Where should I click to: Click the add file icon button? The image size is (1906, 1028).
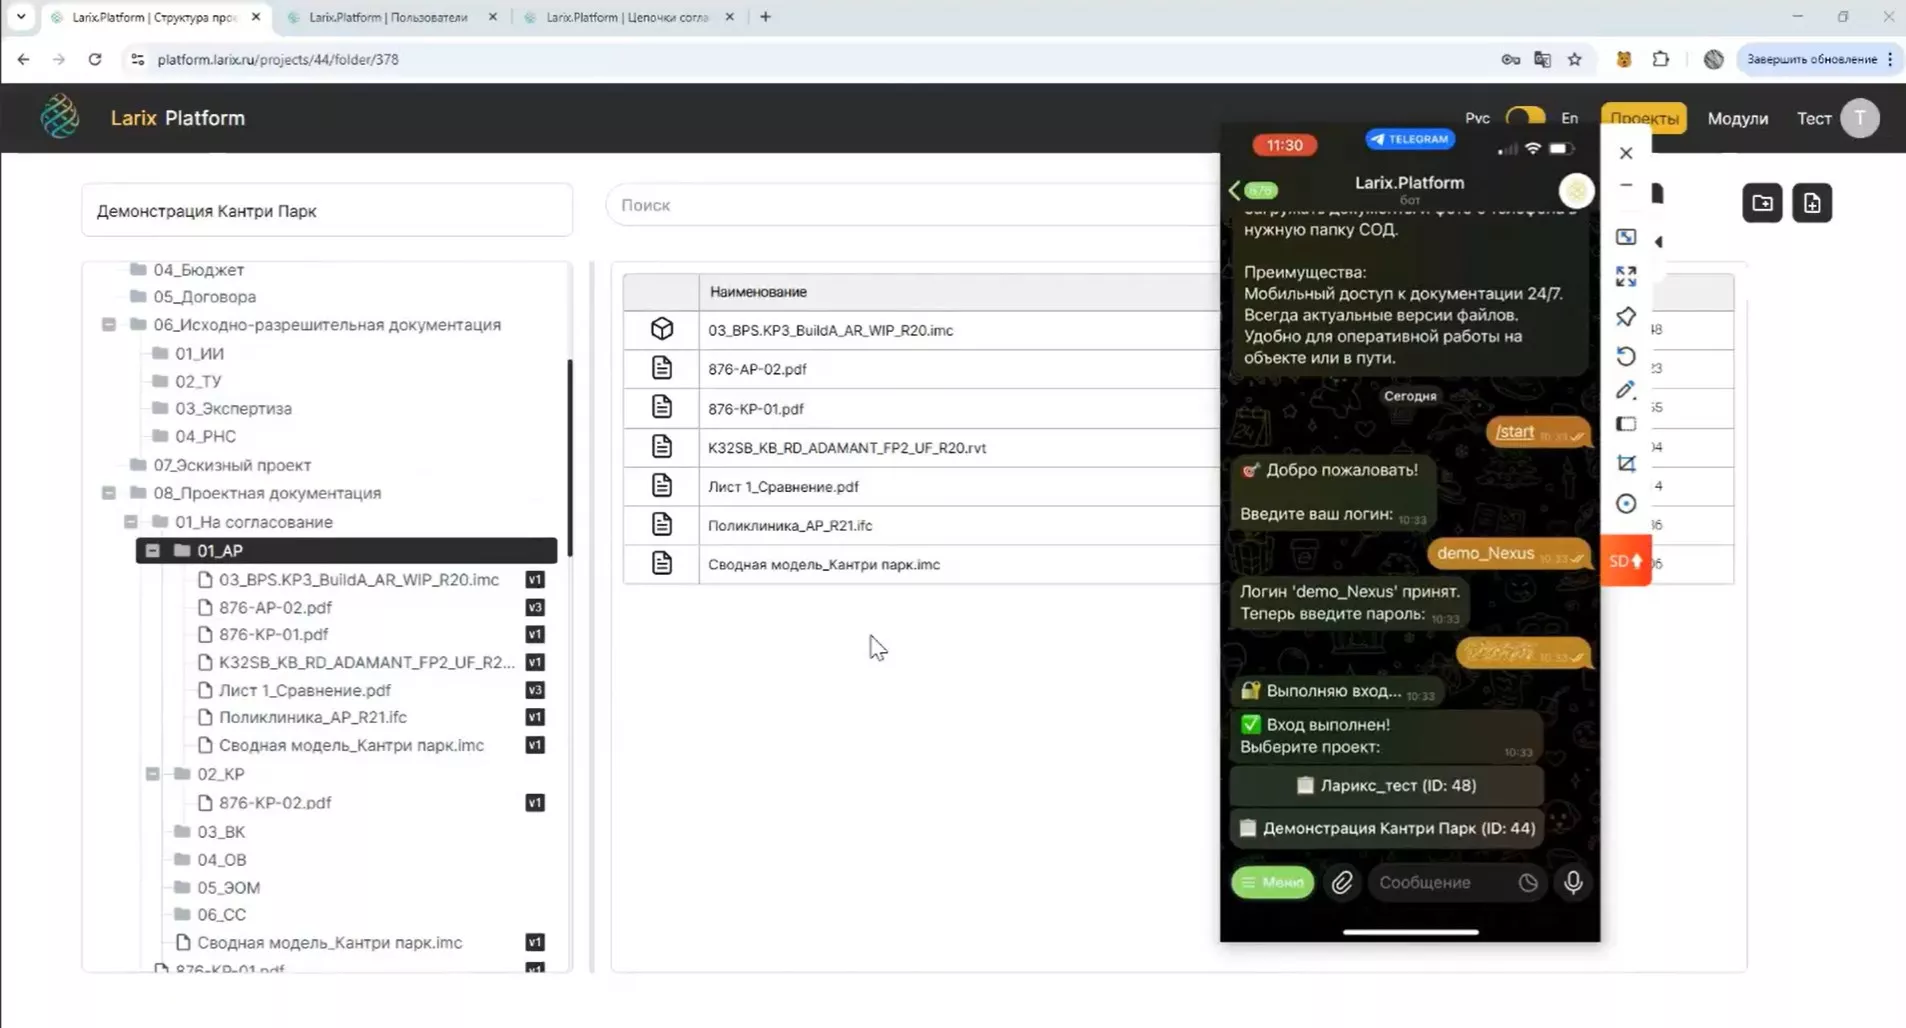click(1811, 204)
